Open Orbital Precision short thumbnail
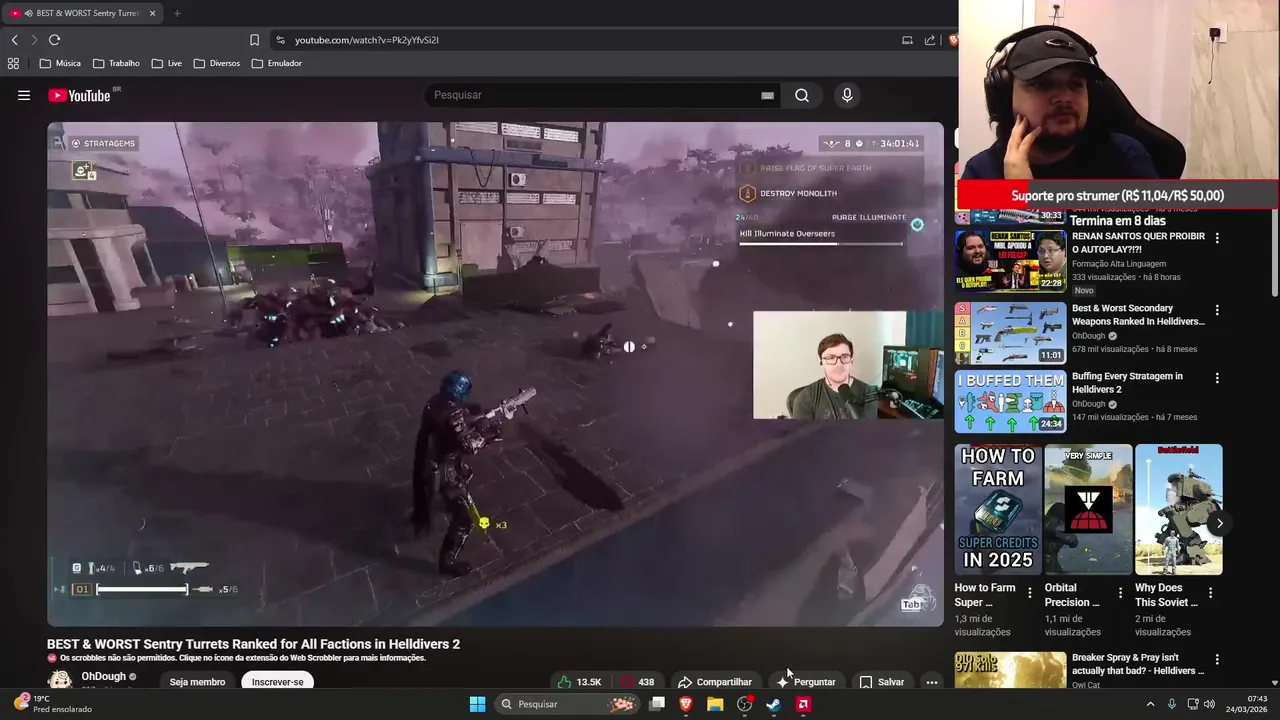1280x720 pixels. click(x=1088, y=509)
